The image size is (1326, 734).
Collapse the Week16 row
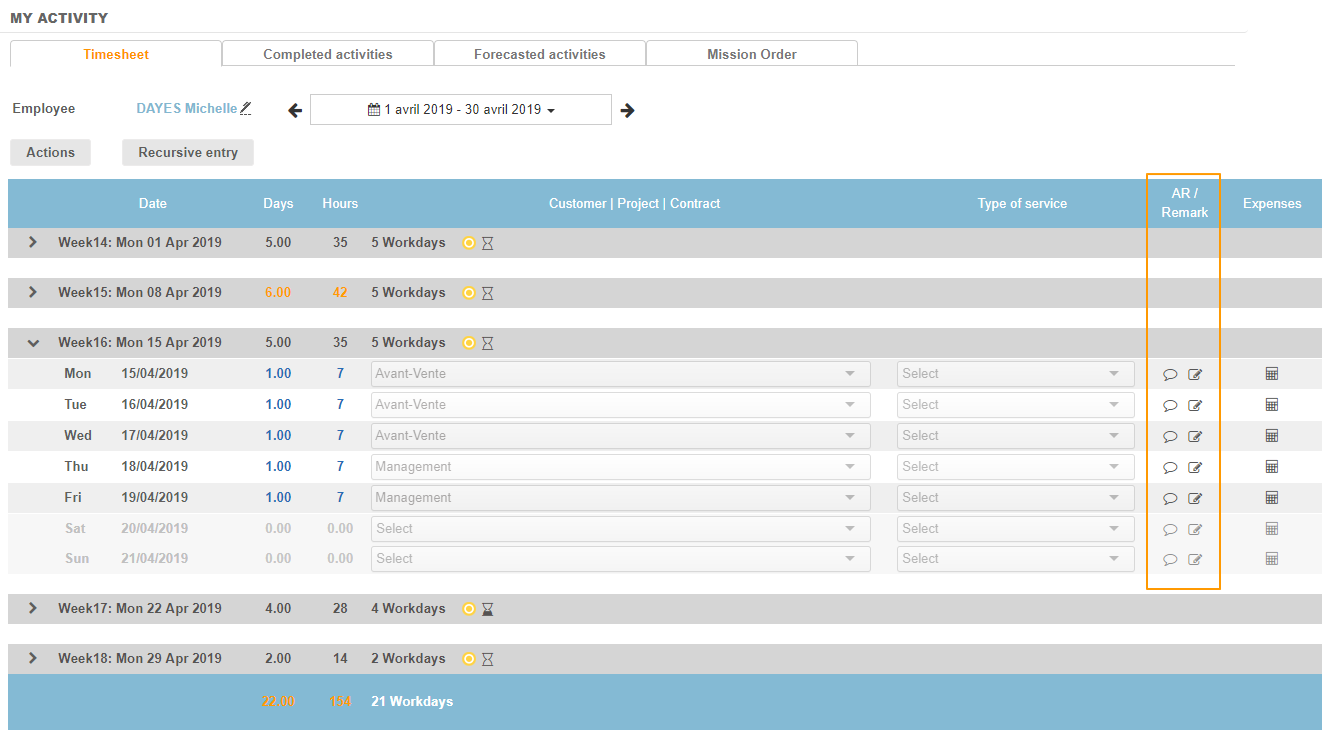[33, 343]
